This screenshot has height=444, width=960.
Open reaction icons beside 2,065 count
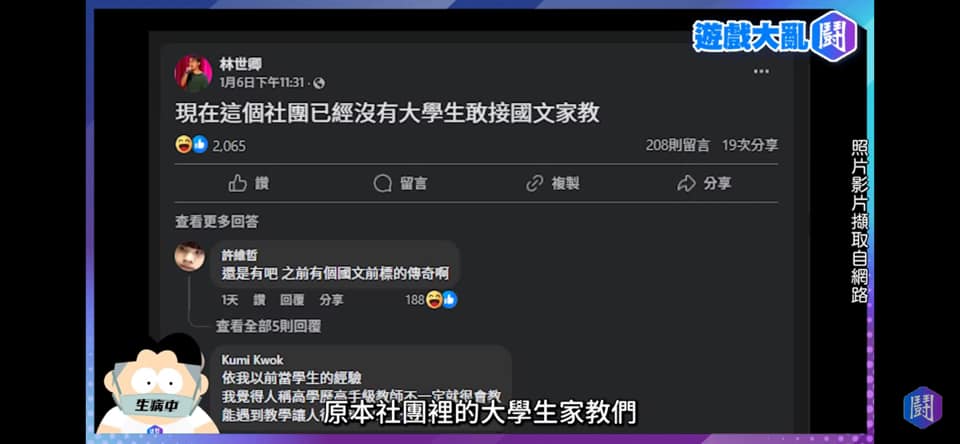pos(192,145)
